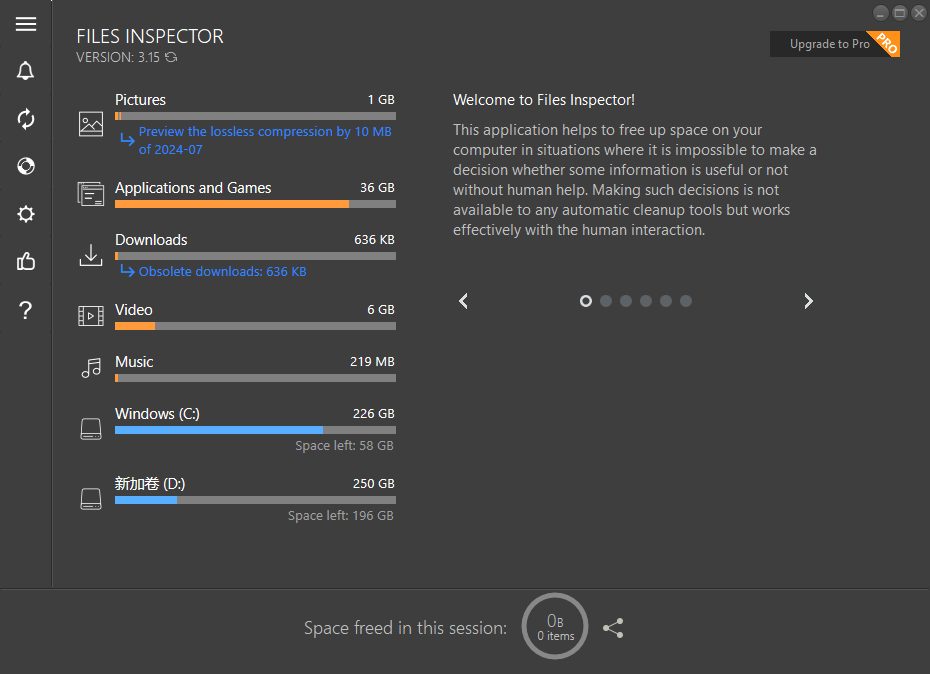Click the Downloads usage bar
This screenshot has width=930, height=674.
[x=255, y=256]
